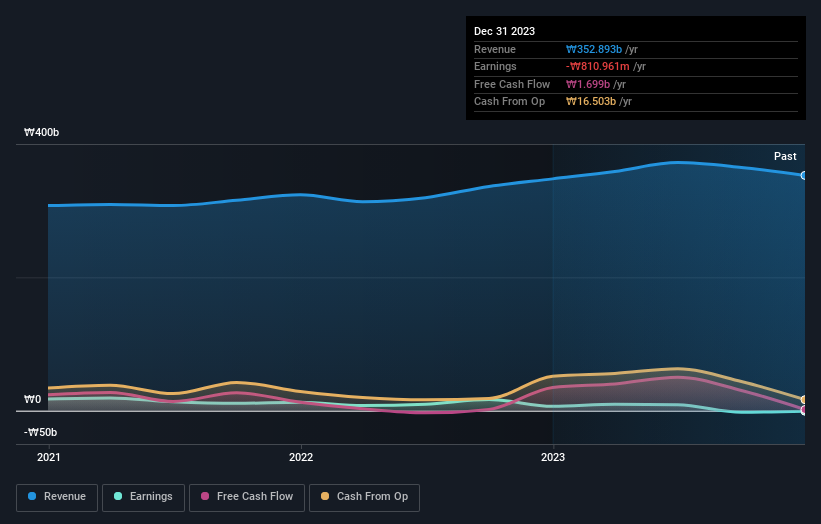Screen dimensions: 821x524
Task: Toggle the Earnings legend series
Action: (x=143, y=497)
